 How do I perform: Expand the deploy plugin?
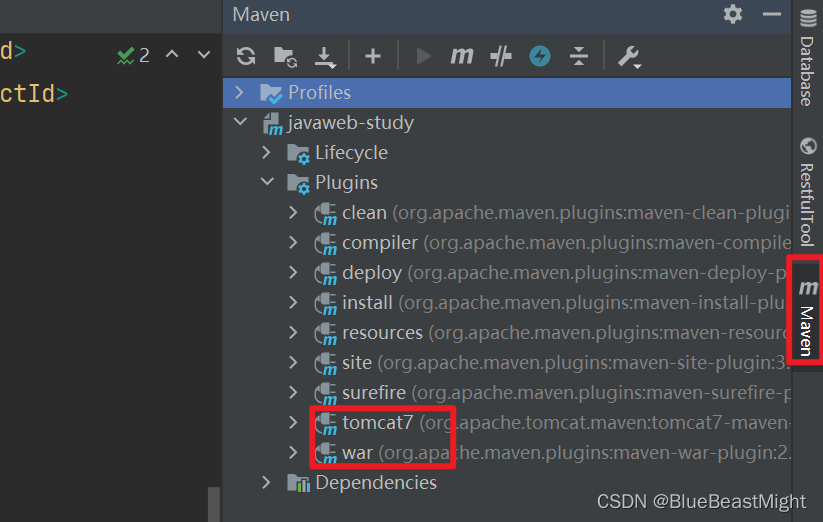pyautogui.click(x=293, y=272)
